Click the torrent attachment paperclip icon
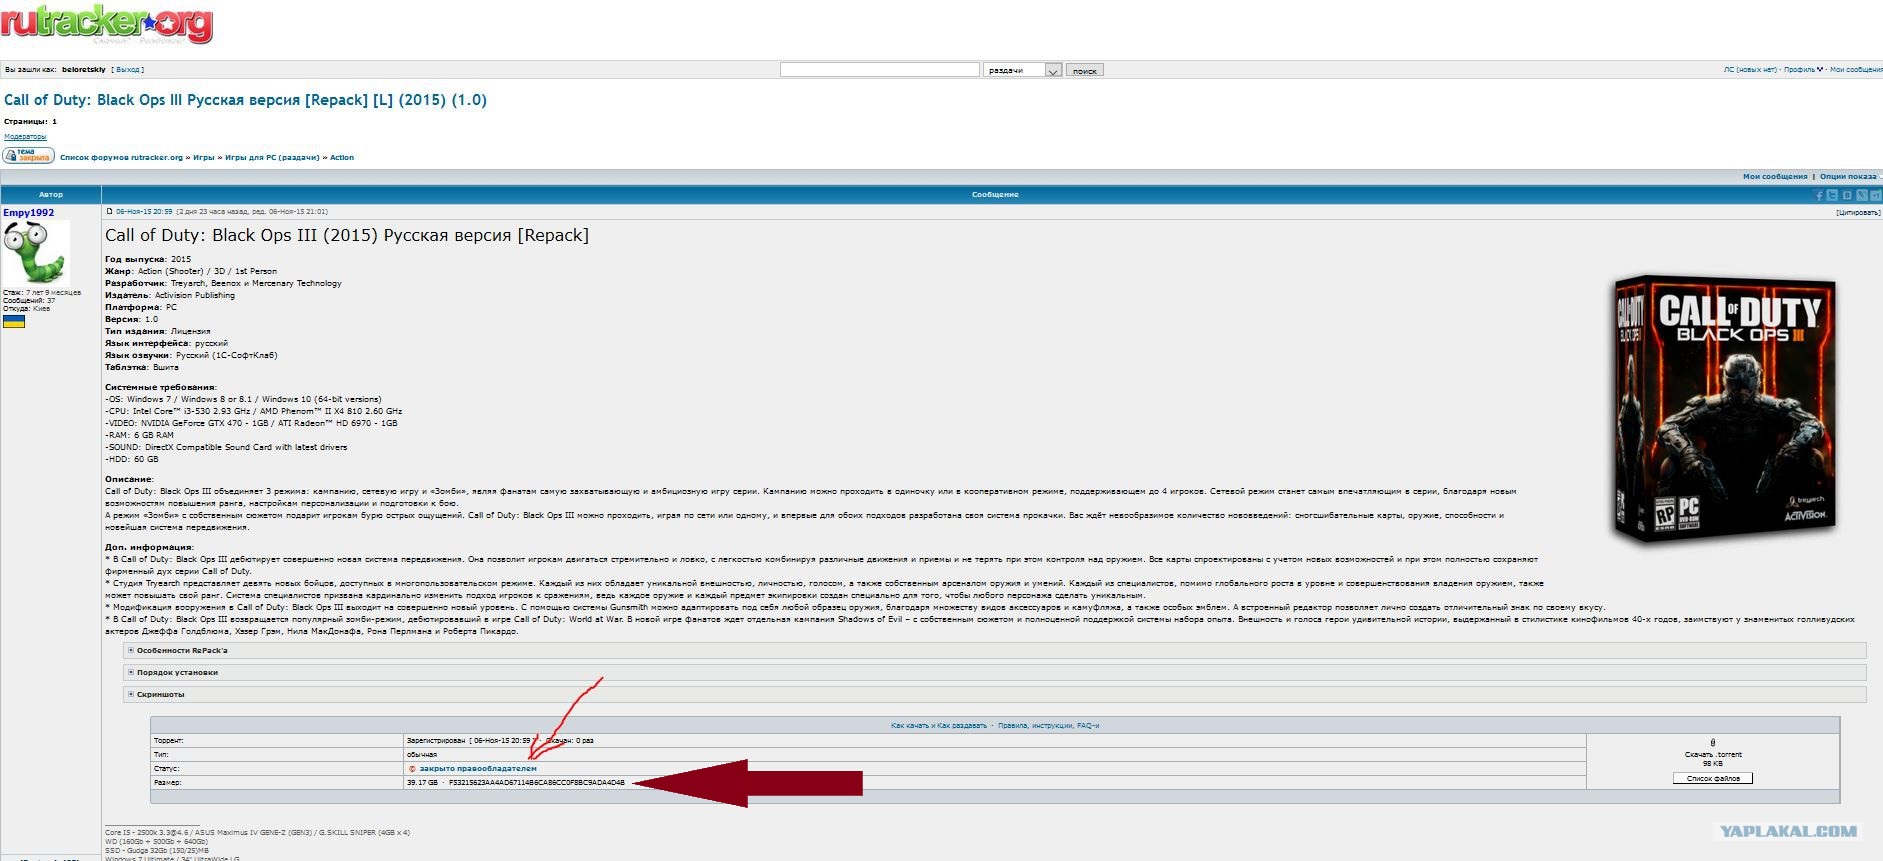This screenshot has width=1883, height=861. pyautogui.click(x=1713, y=743)
